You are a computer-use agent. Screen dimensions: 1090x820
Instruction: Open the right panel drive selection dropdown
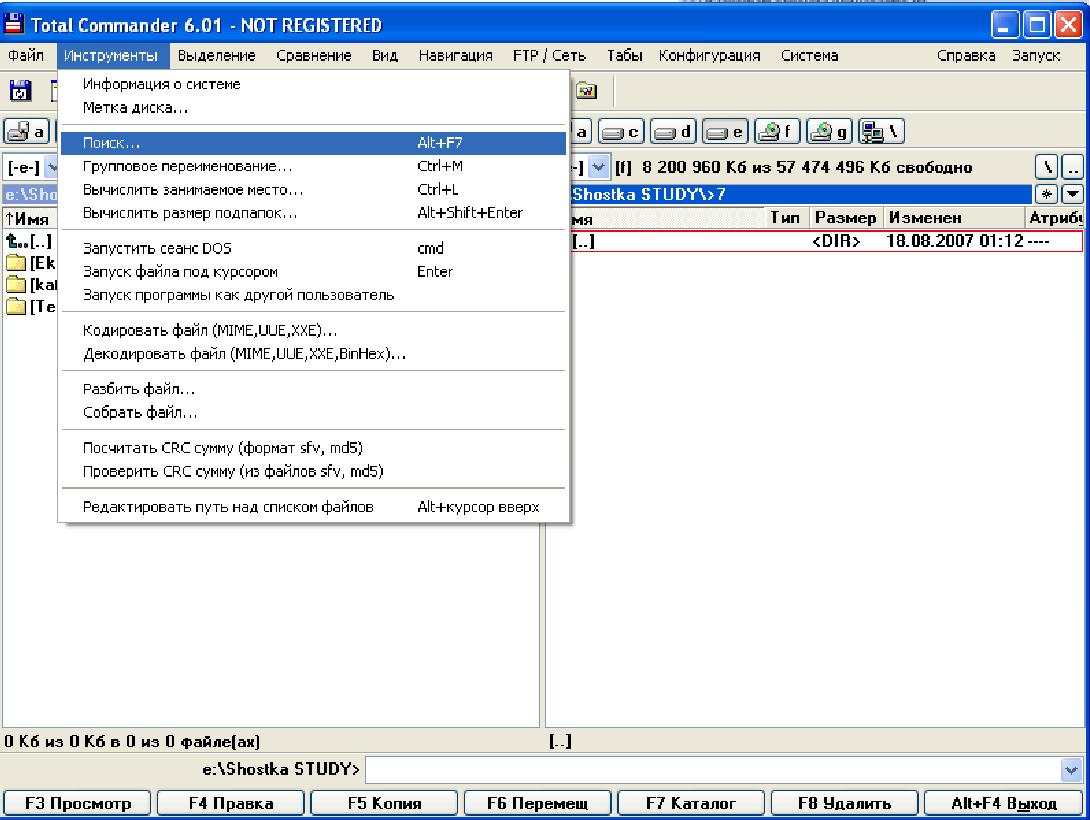599,167
